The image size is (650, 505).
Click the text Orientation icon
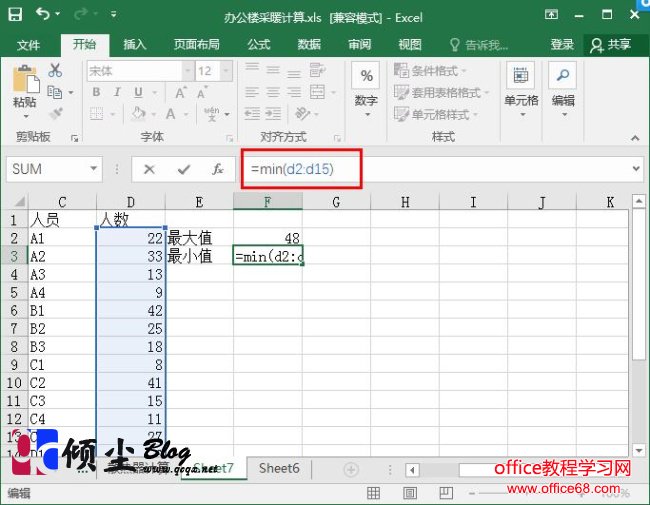pos(303,113)
